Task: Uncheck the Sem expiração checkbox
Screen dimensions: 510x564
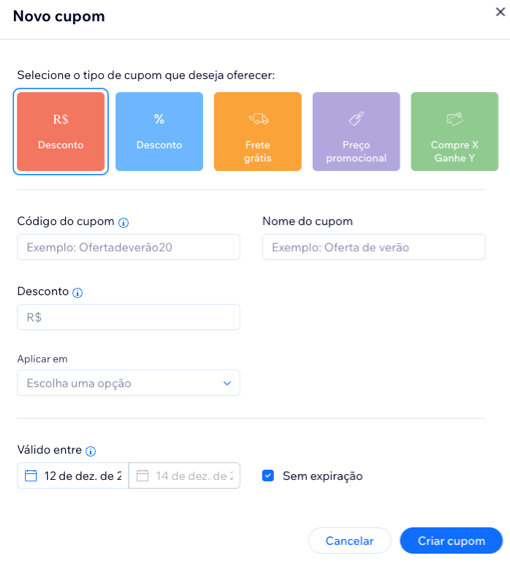Action: [x=268, y=476]
